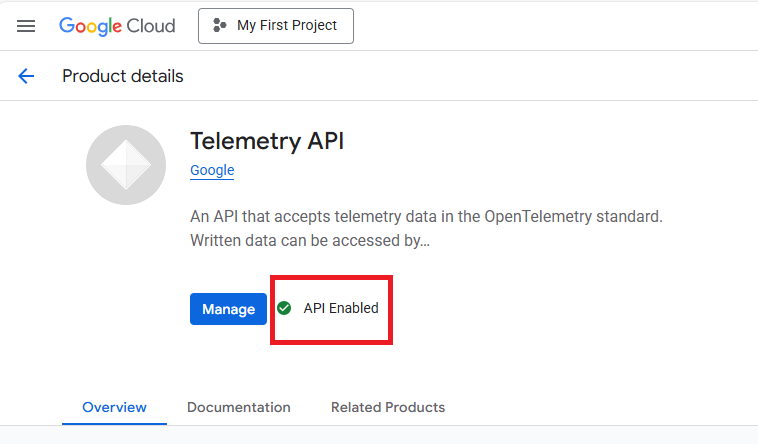758x444 pixels.
Task: Follow the Google publisher link
Action: (x=212, y=170)
